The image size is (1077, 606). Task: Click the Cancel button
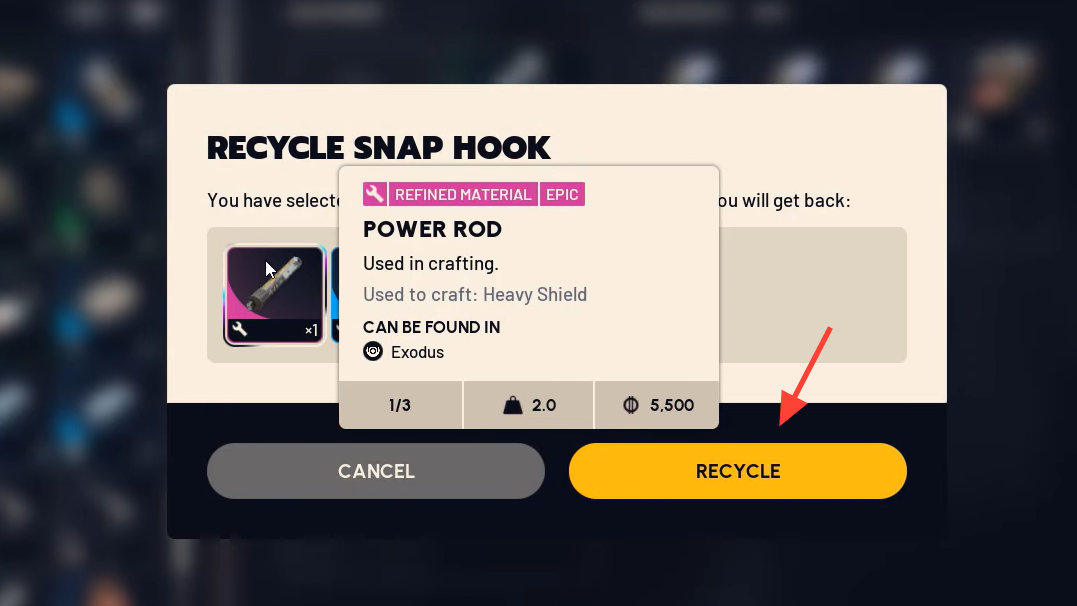[x=376, y=471]
